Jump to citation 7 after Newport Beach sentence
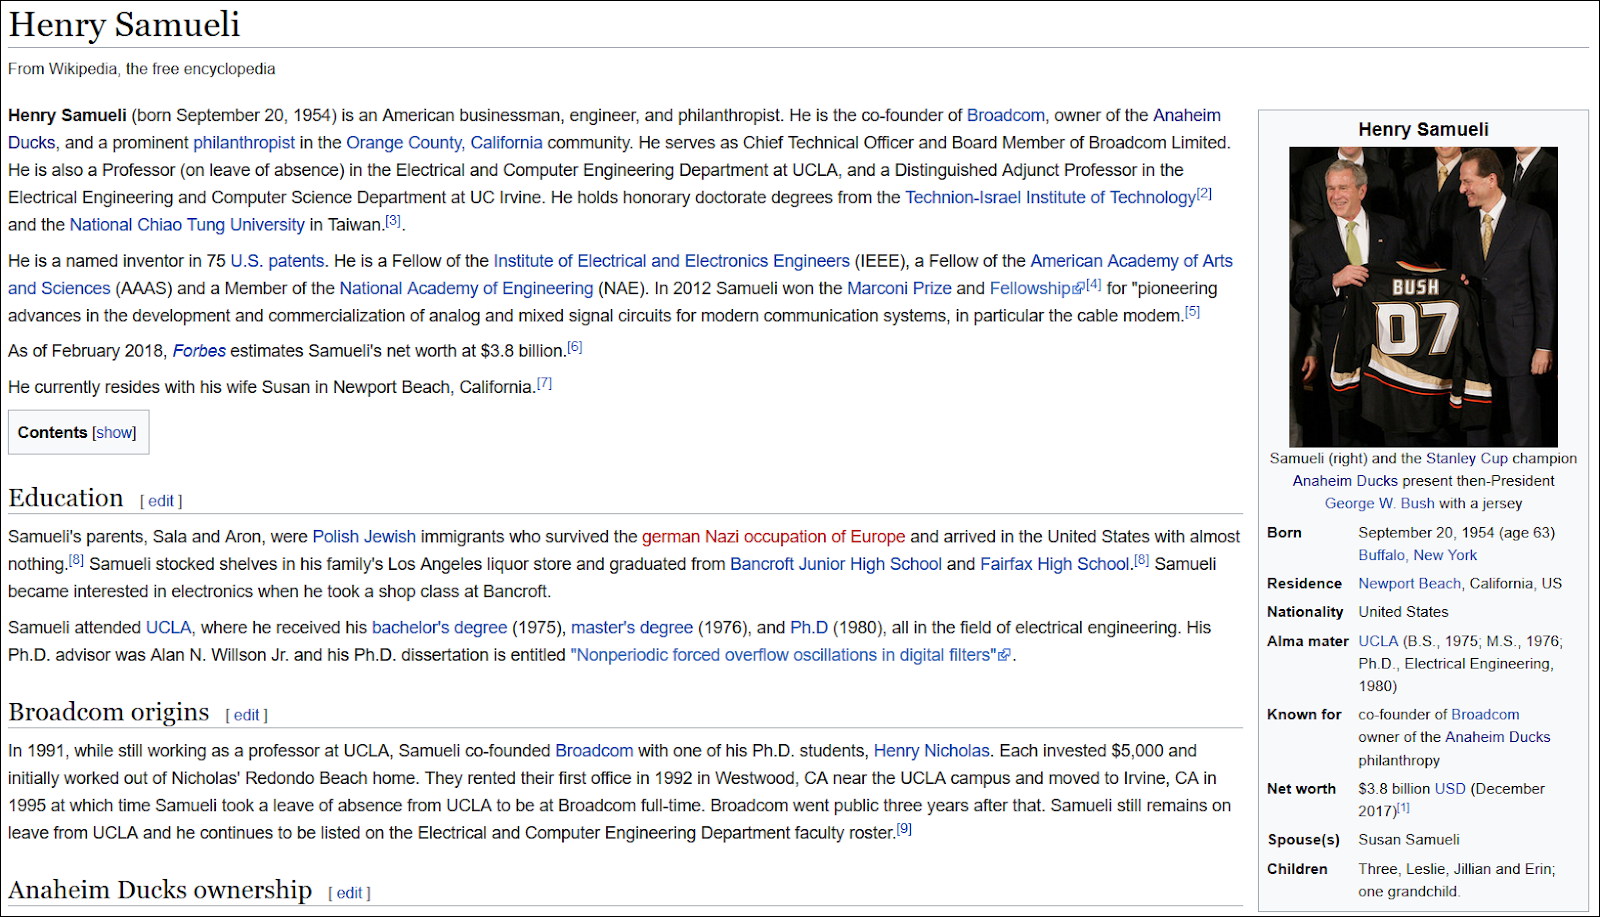Image resolution: width=1600 pixels, height=917 pixels. [x=544, y=384]
